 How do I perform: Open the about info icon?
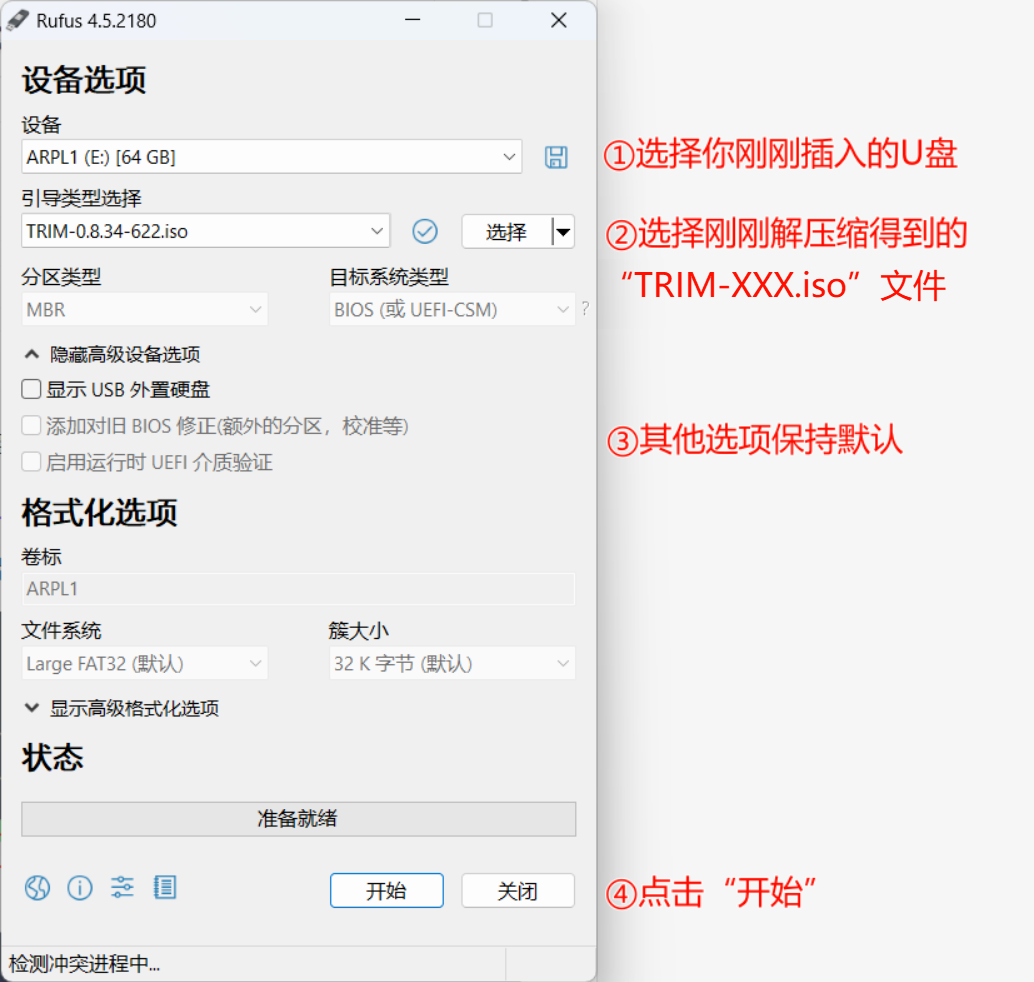(x=80, y=888)
